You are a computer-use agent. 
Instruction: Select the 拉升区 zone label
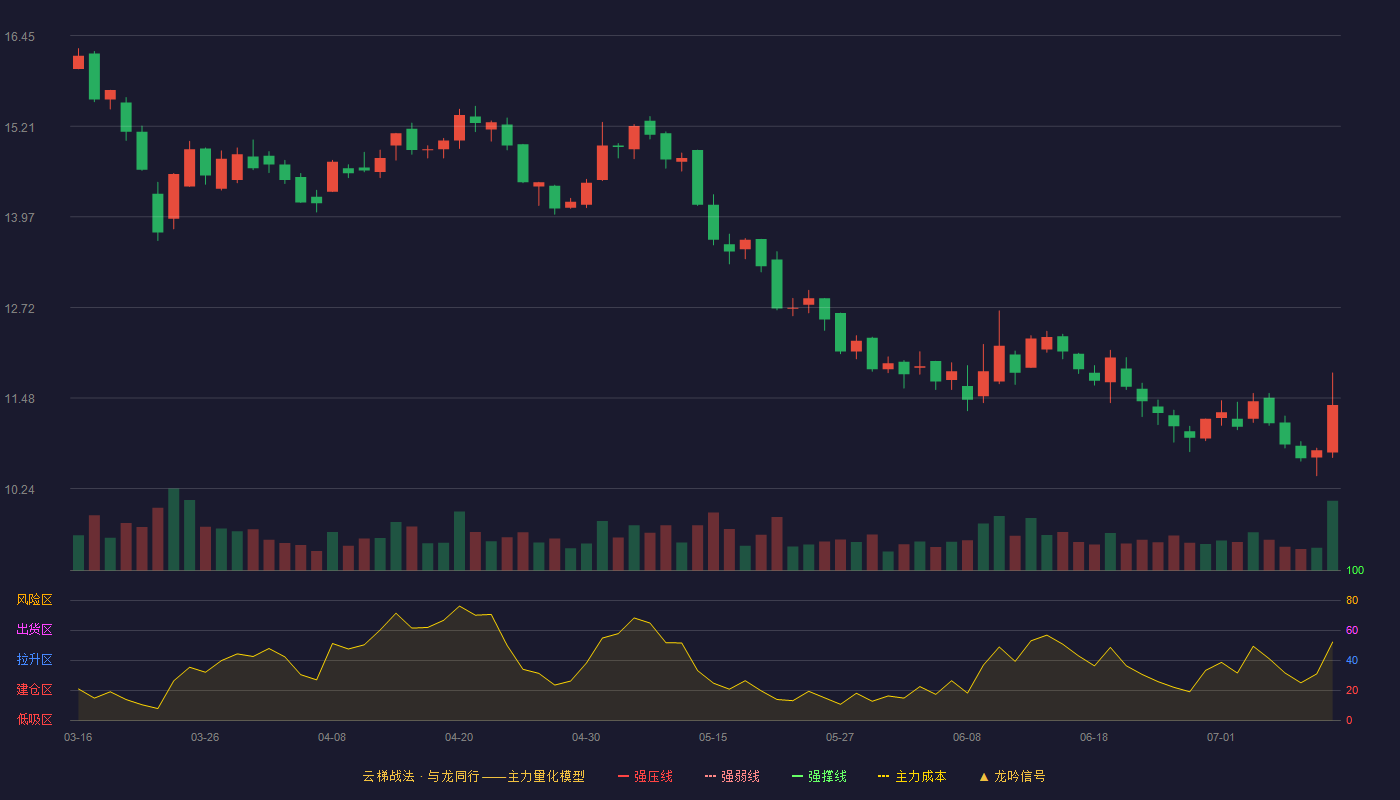(34, 660)
